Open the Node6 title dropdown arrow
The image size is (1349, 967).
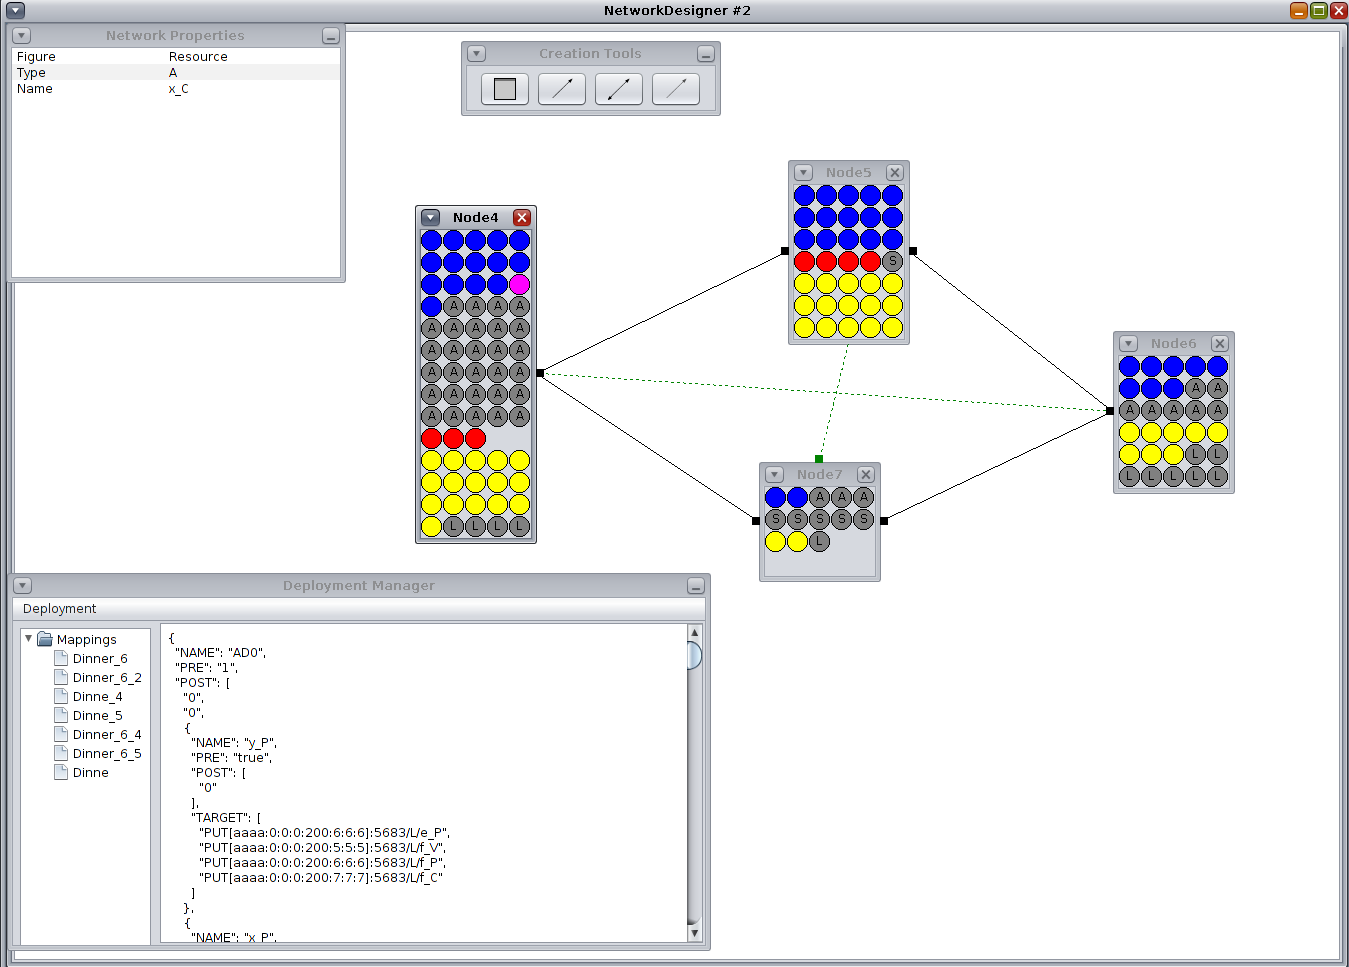click(x=1128, y=344)
